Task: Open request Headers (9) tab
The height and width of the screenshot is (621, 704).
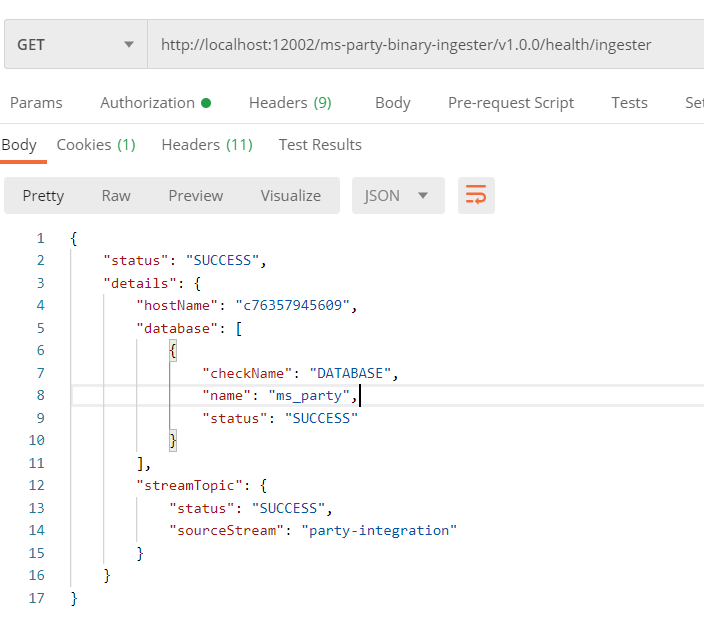Action: click(x=290, y=103)
